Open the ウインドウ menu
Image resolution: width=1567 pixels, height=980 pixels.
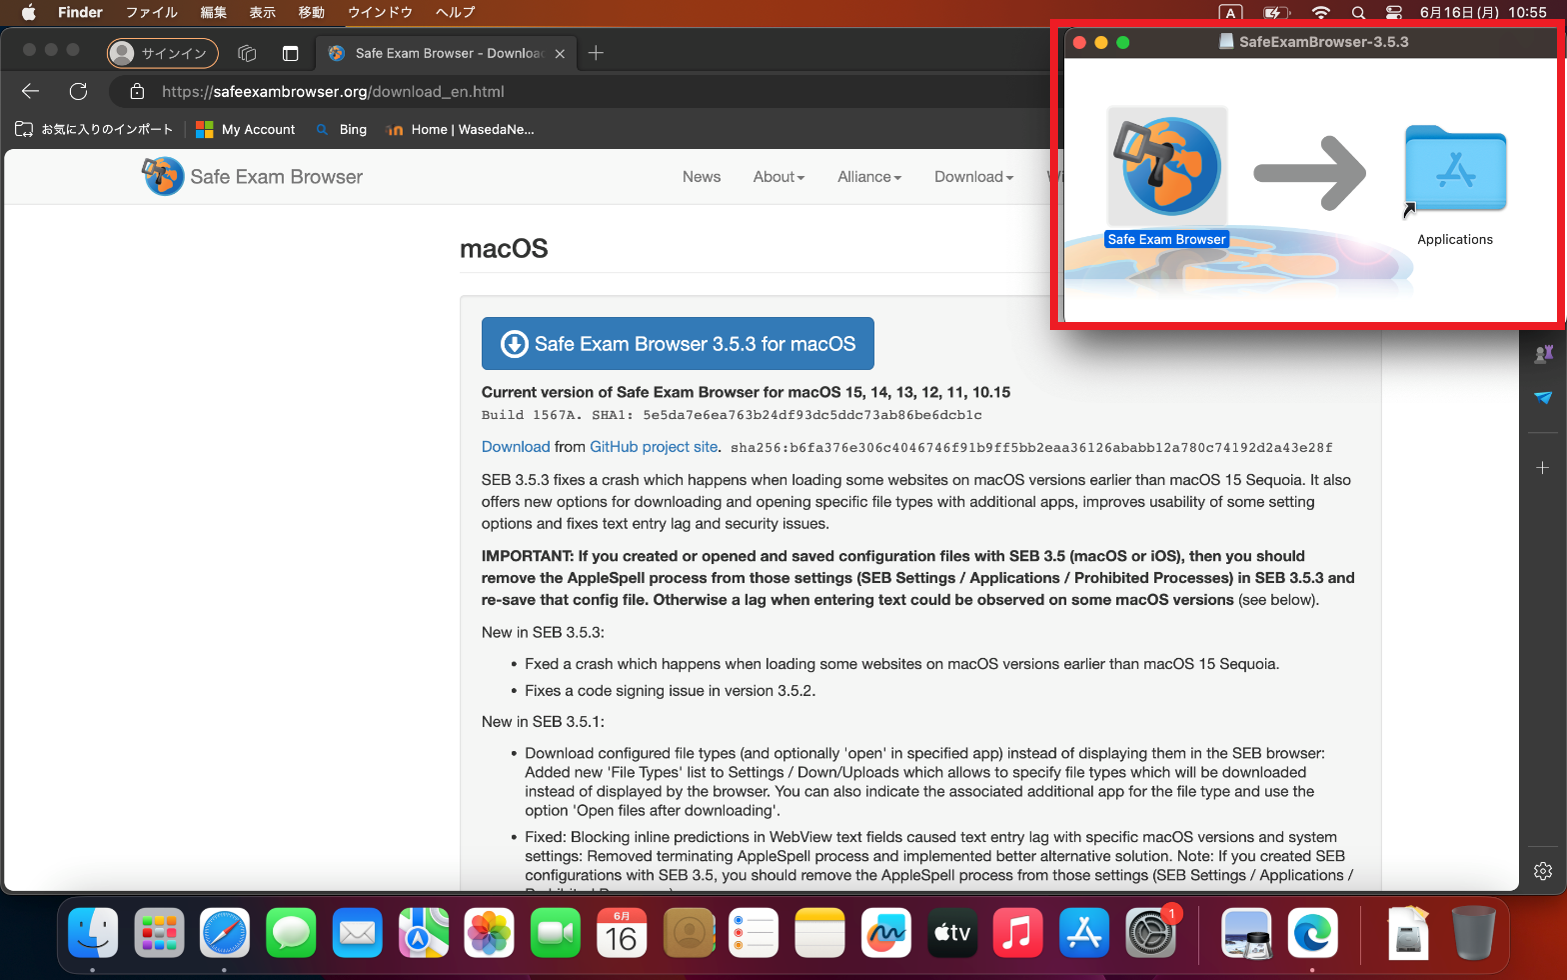pos(380,12)
